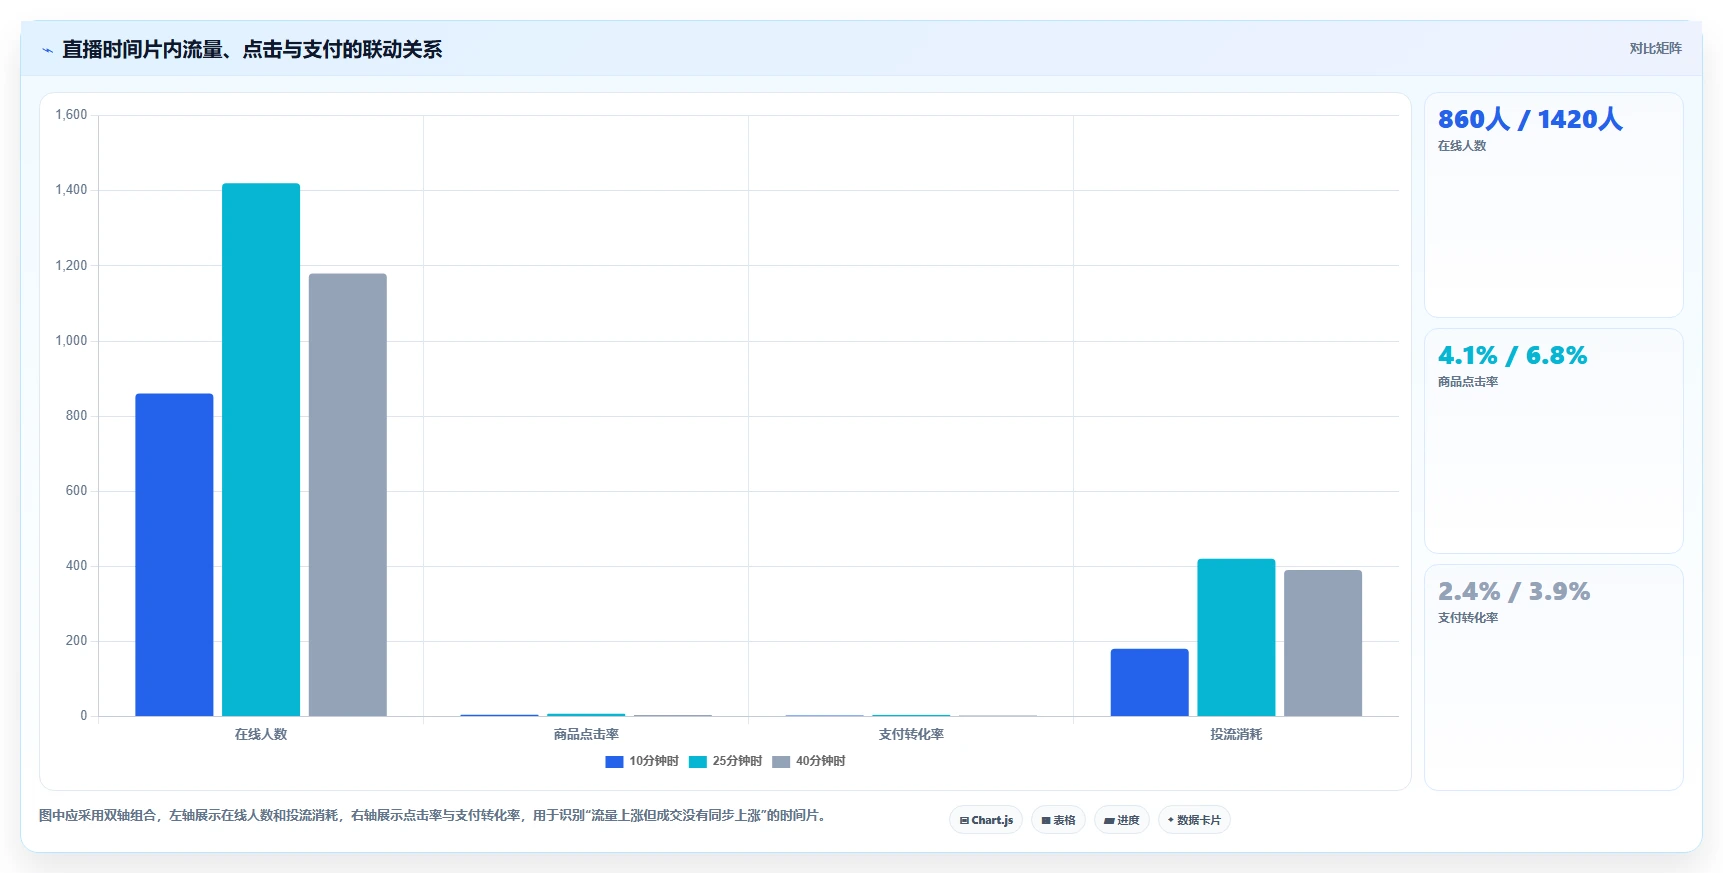The width and height of the screenshot is (1723, 873).
Task: Click the 1,000 y-axis tick label
Action: click(71, 341)
